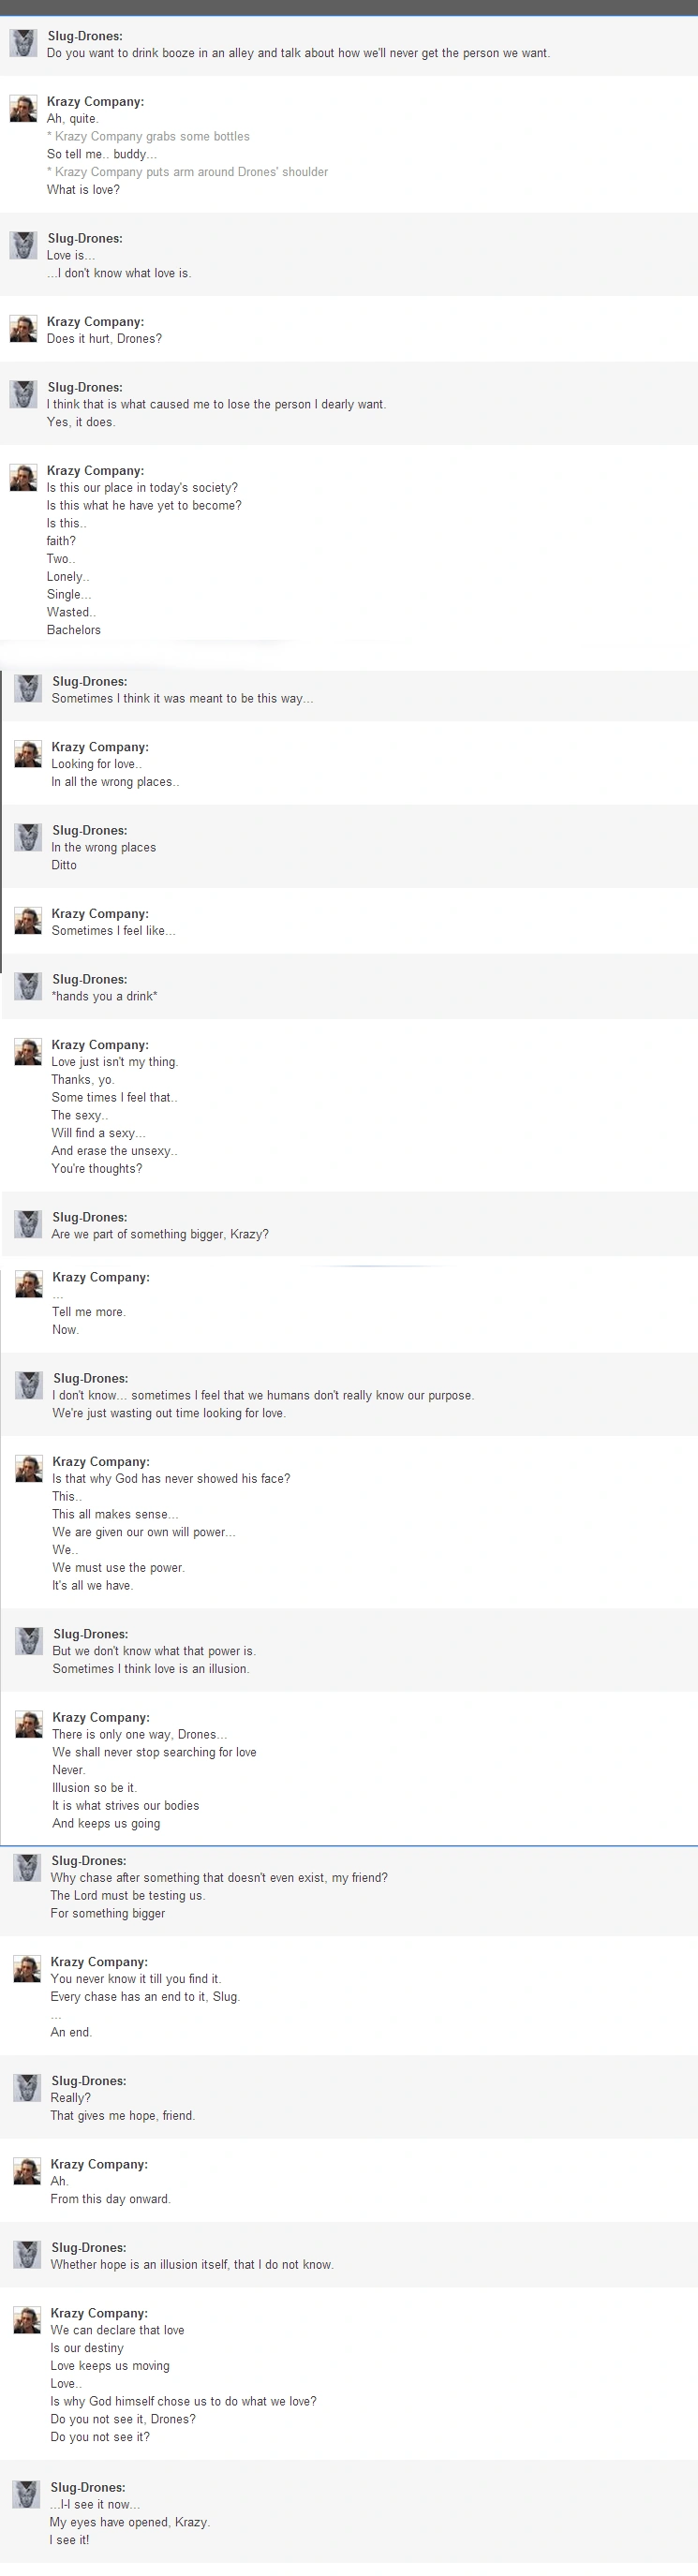Click Krazy Company name above "You never know it till you find it"

(x=99, y=1961)
